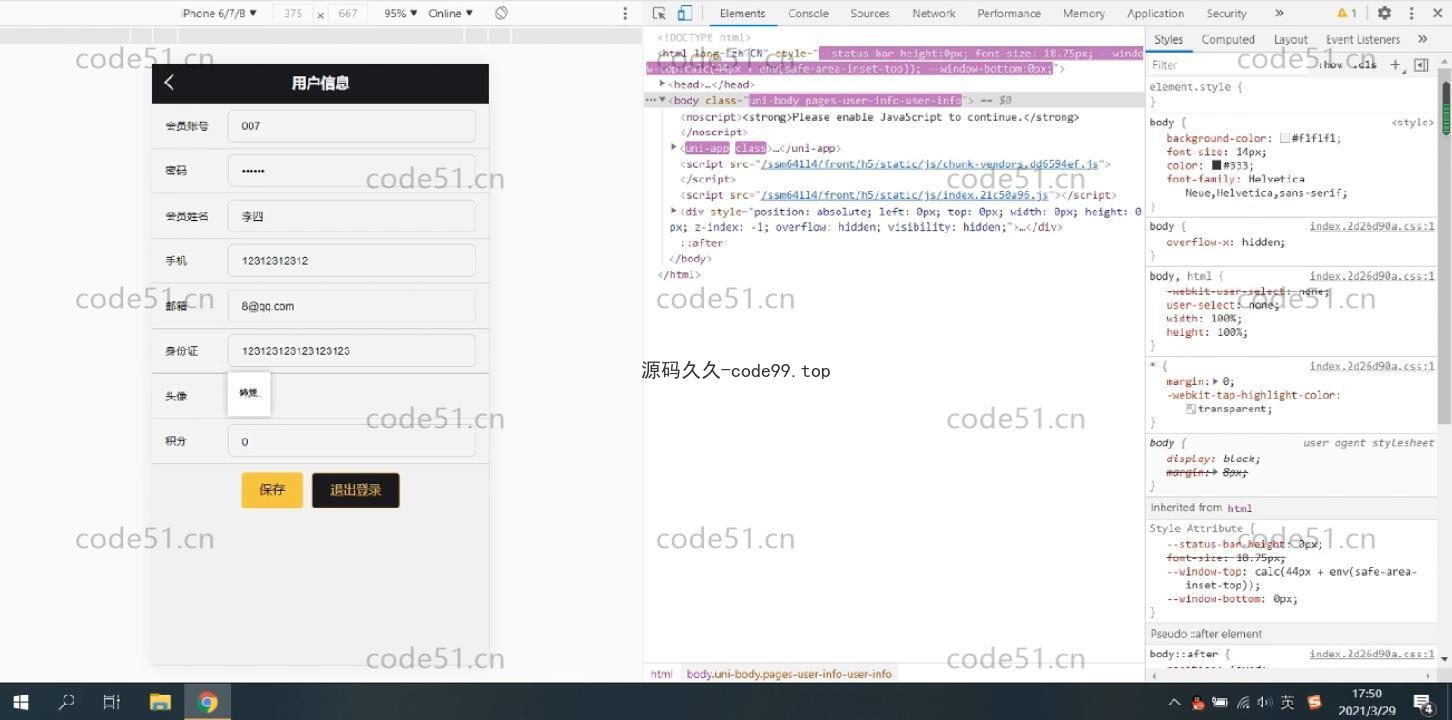
Task: Click the viewport width 375 field
Action: tap(293, 13)
